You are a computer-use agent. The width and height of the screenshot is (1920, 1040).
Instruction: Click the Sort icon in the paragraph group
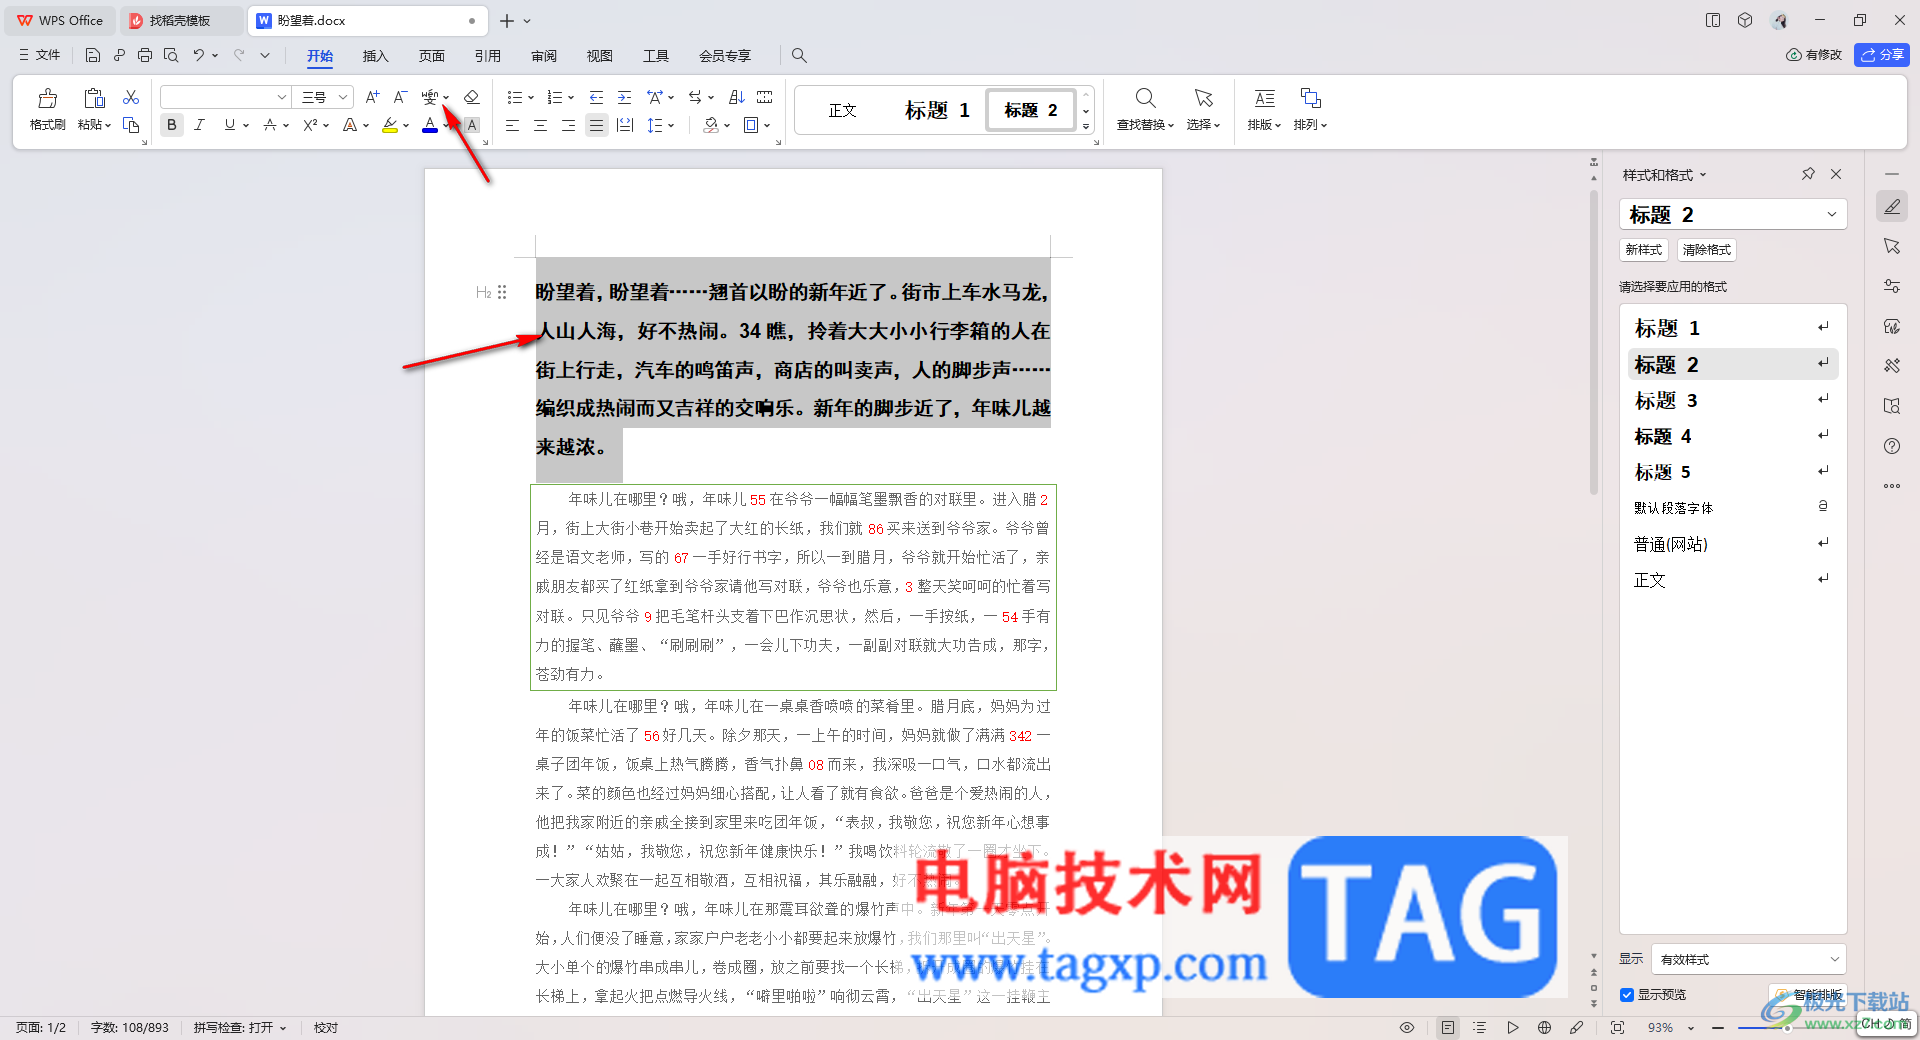coord(737,97)
